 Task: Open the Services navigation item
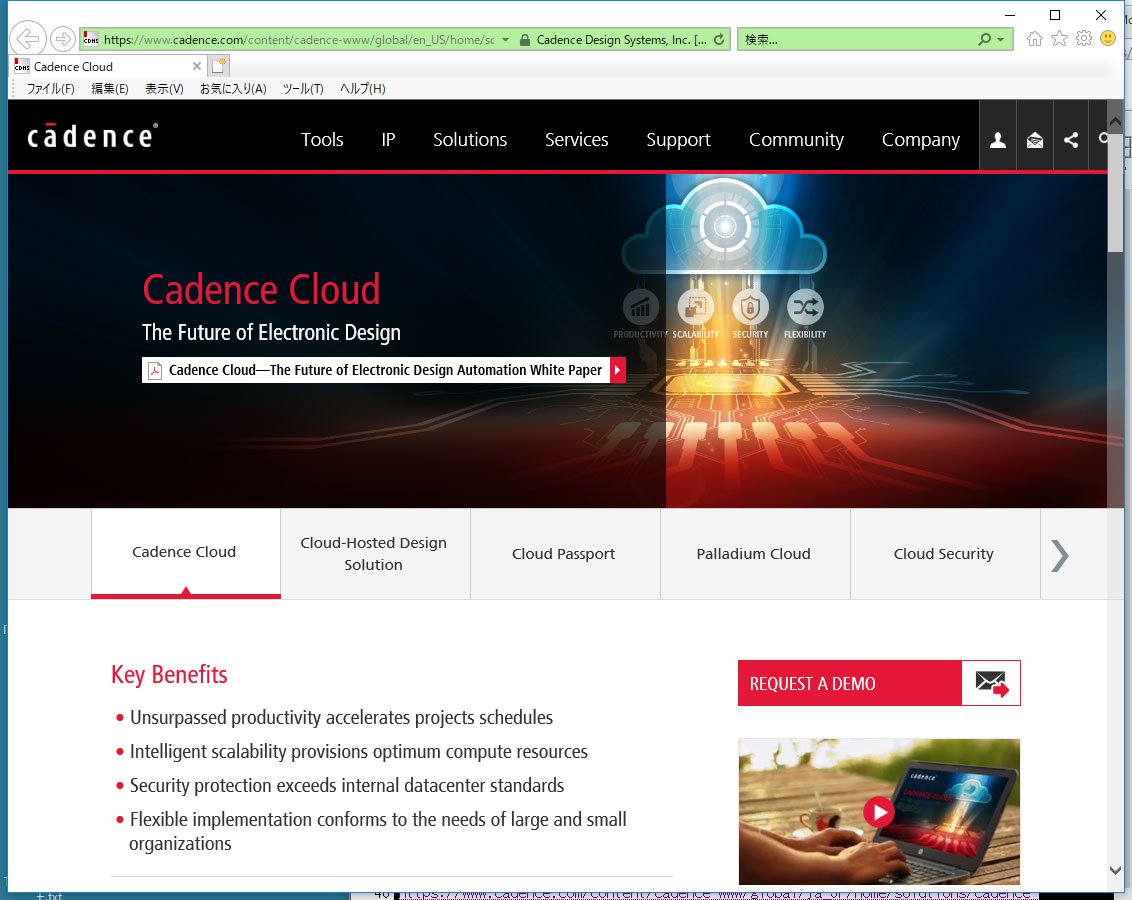click(577, 139)
